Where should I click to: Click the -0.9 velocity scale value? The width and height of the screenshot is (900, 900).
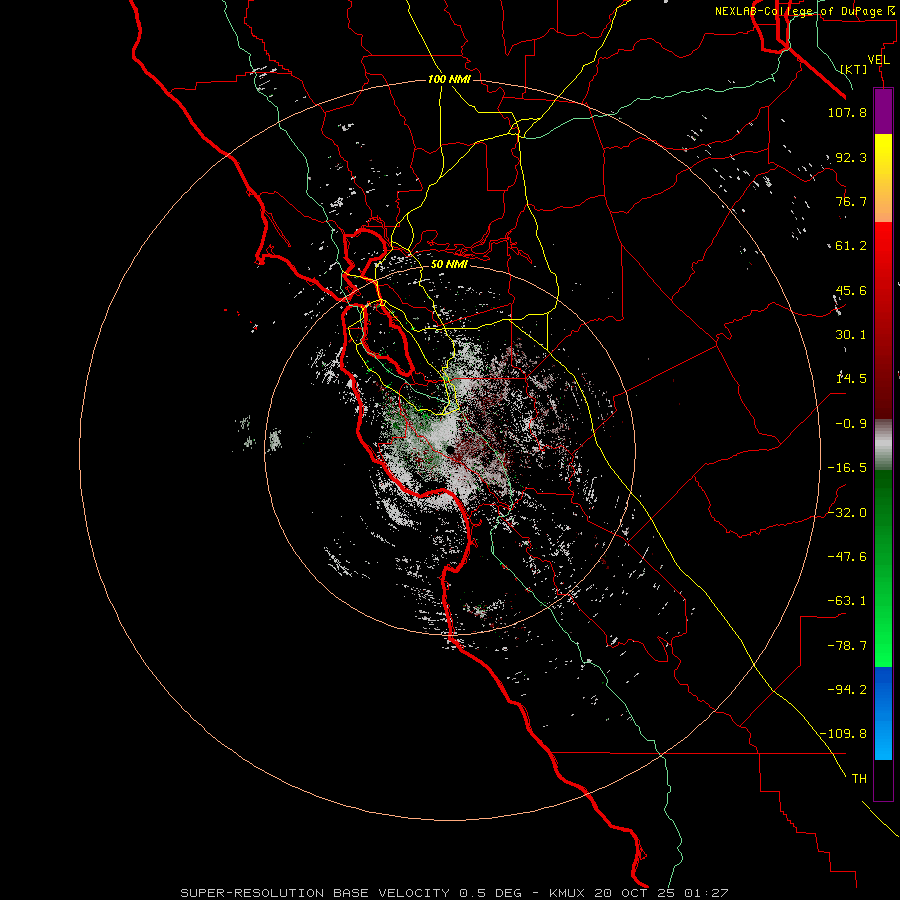pos(851,424)
